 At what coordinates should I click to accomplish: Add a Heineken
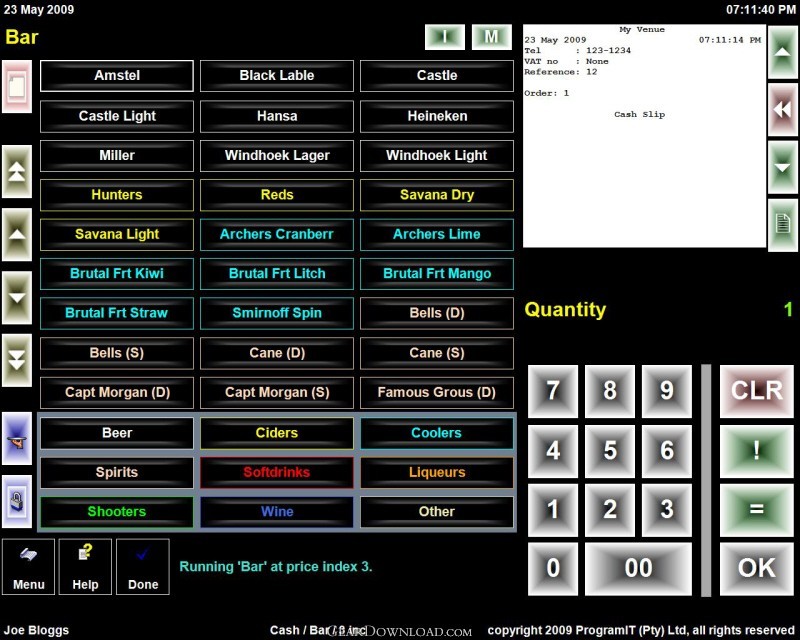[x=437, y=116]
